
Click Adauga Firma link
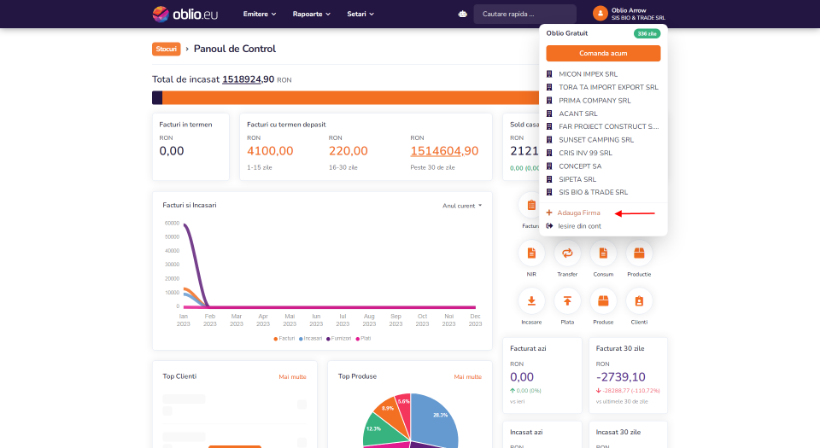click(x=578, y=213)
